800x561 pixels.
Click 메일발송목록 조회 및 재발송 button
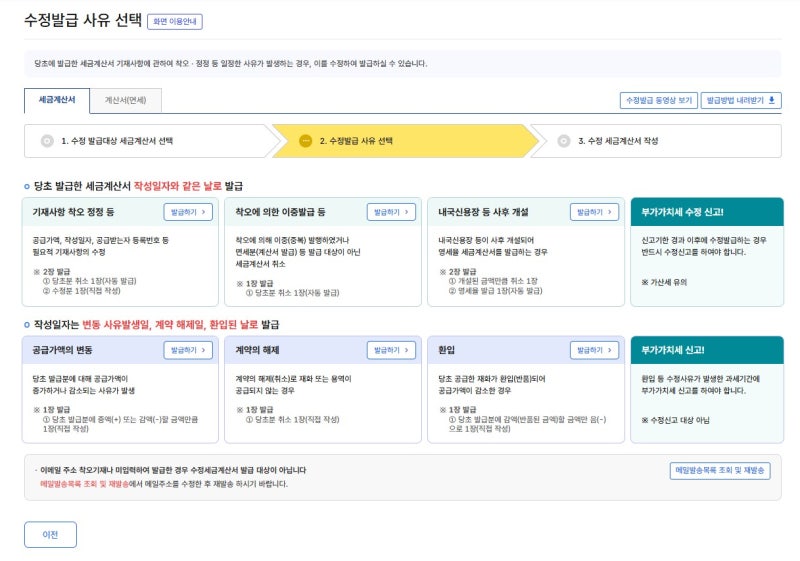tap(720, 470)
